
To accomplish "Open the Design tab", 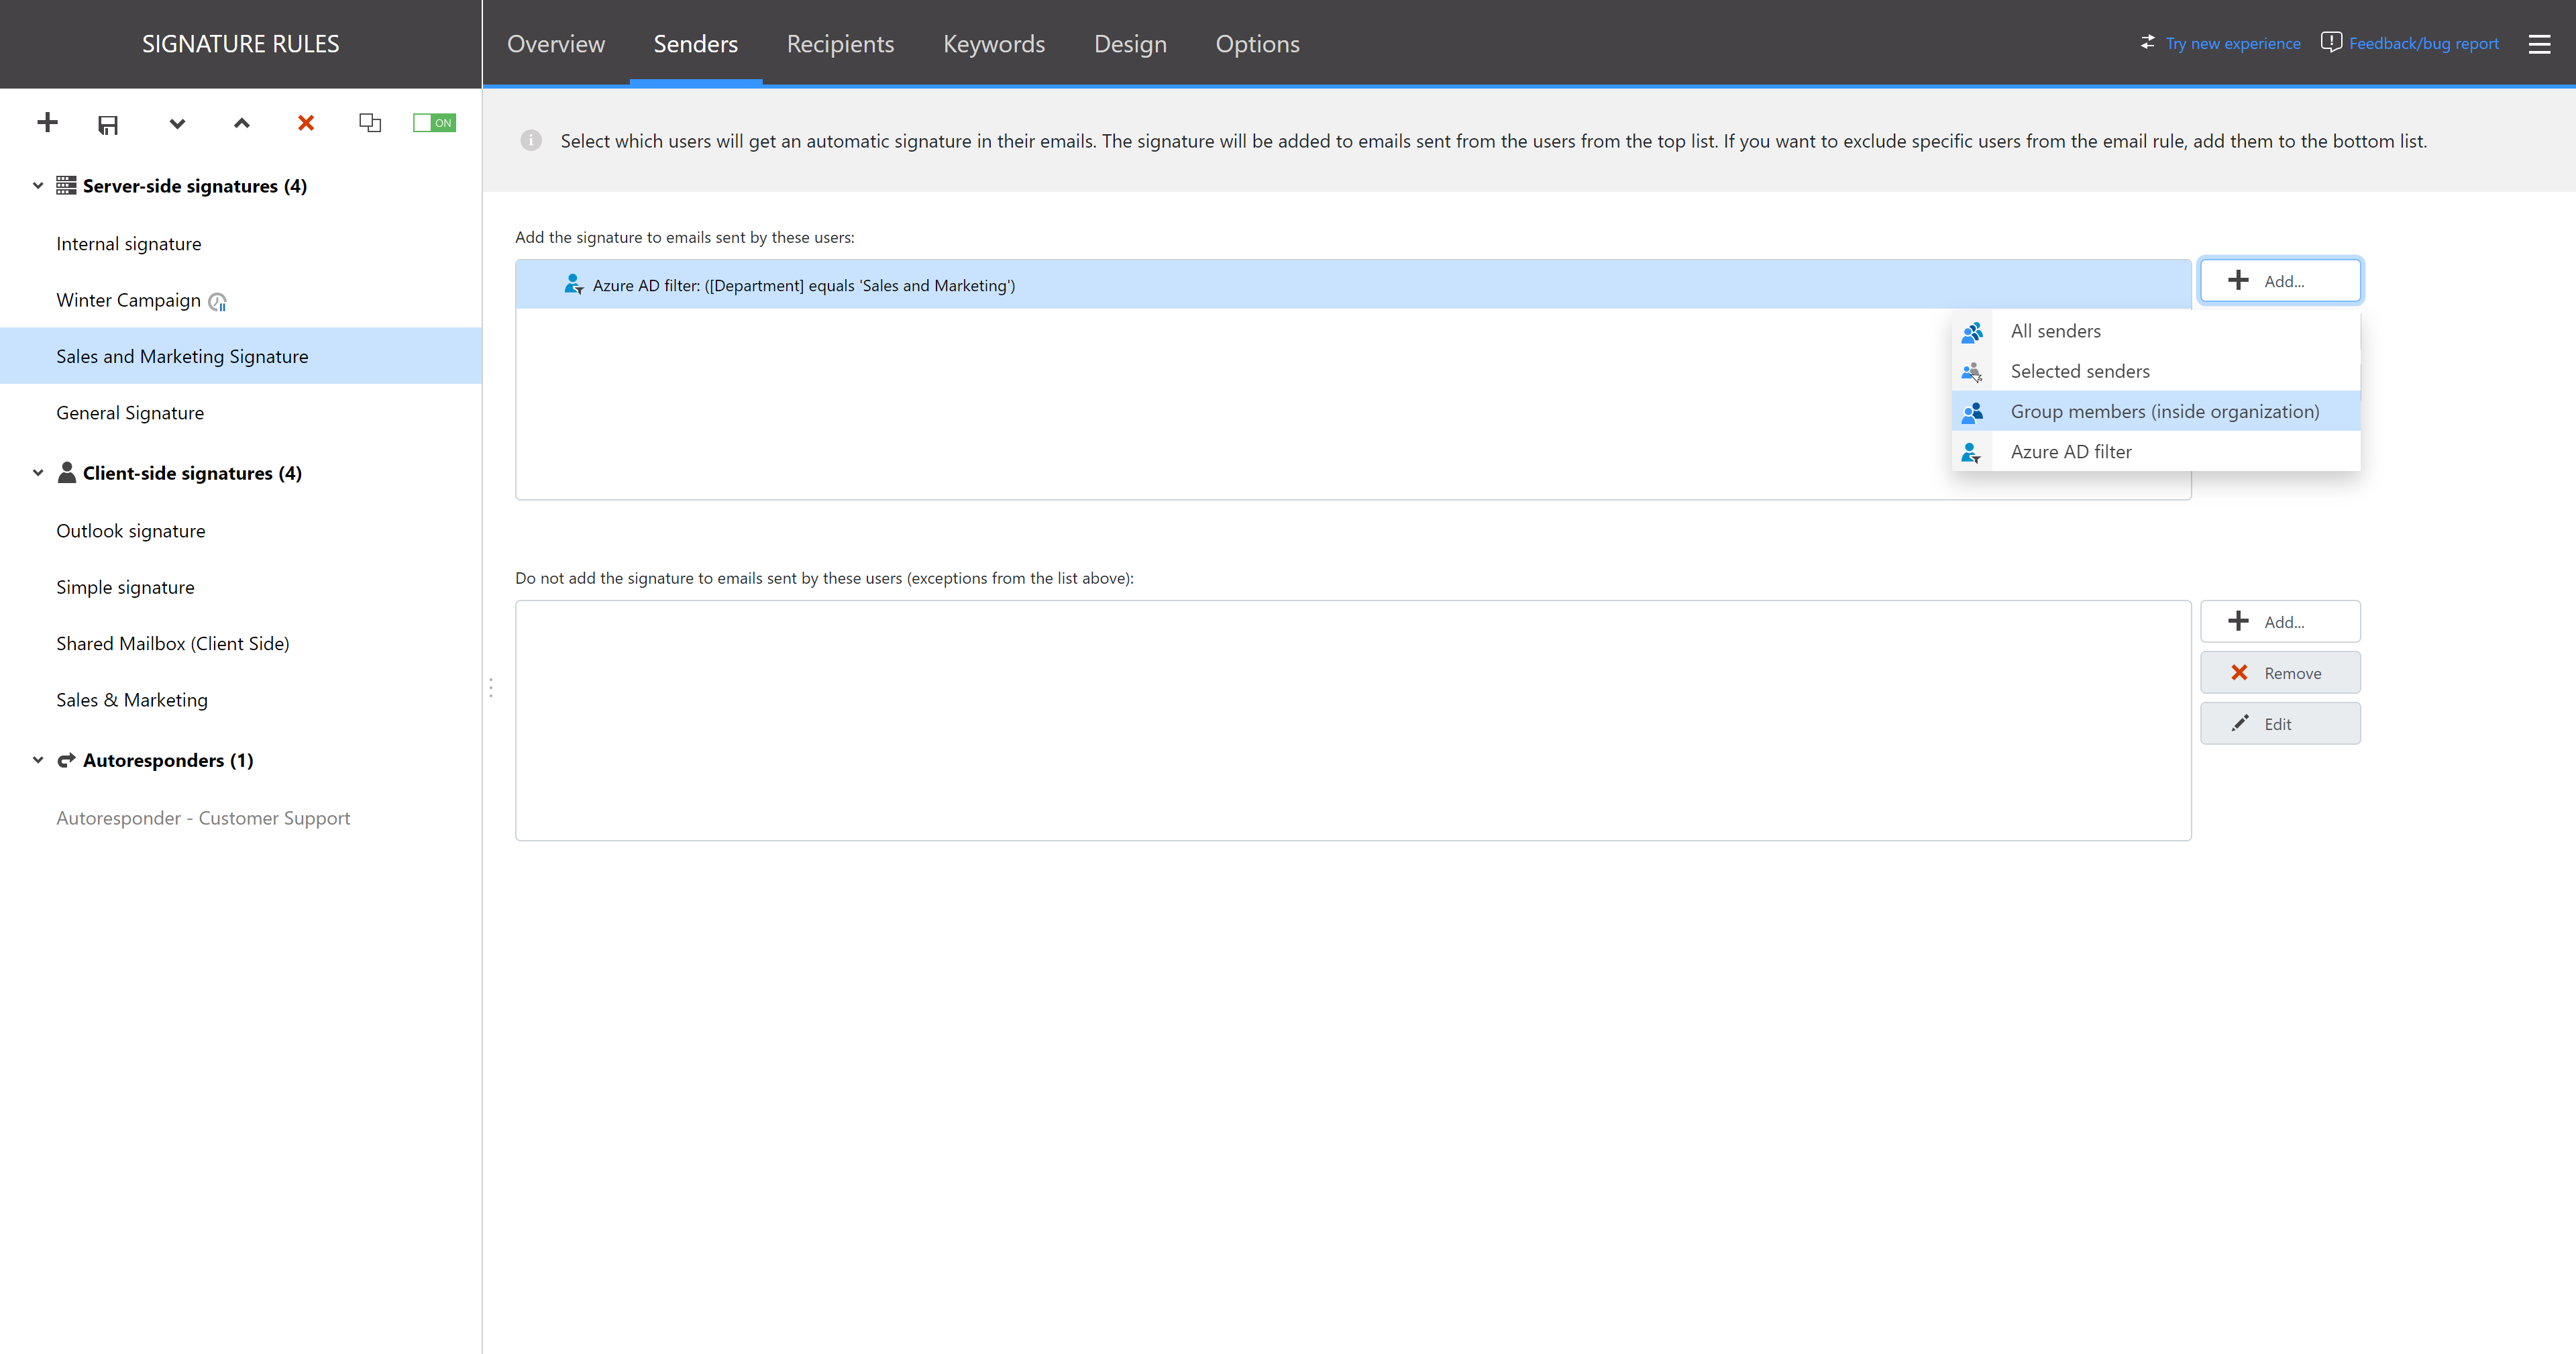I will click(1130, 44).
